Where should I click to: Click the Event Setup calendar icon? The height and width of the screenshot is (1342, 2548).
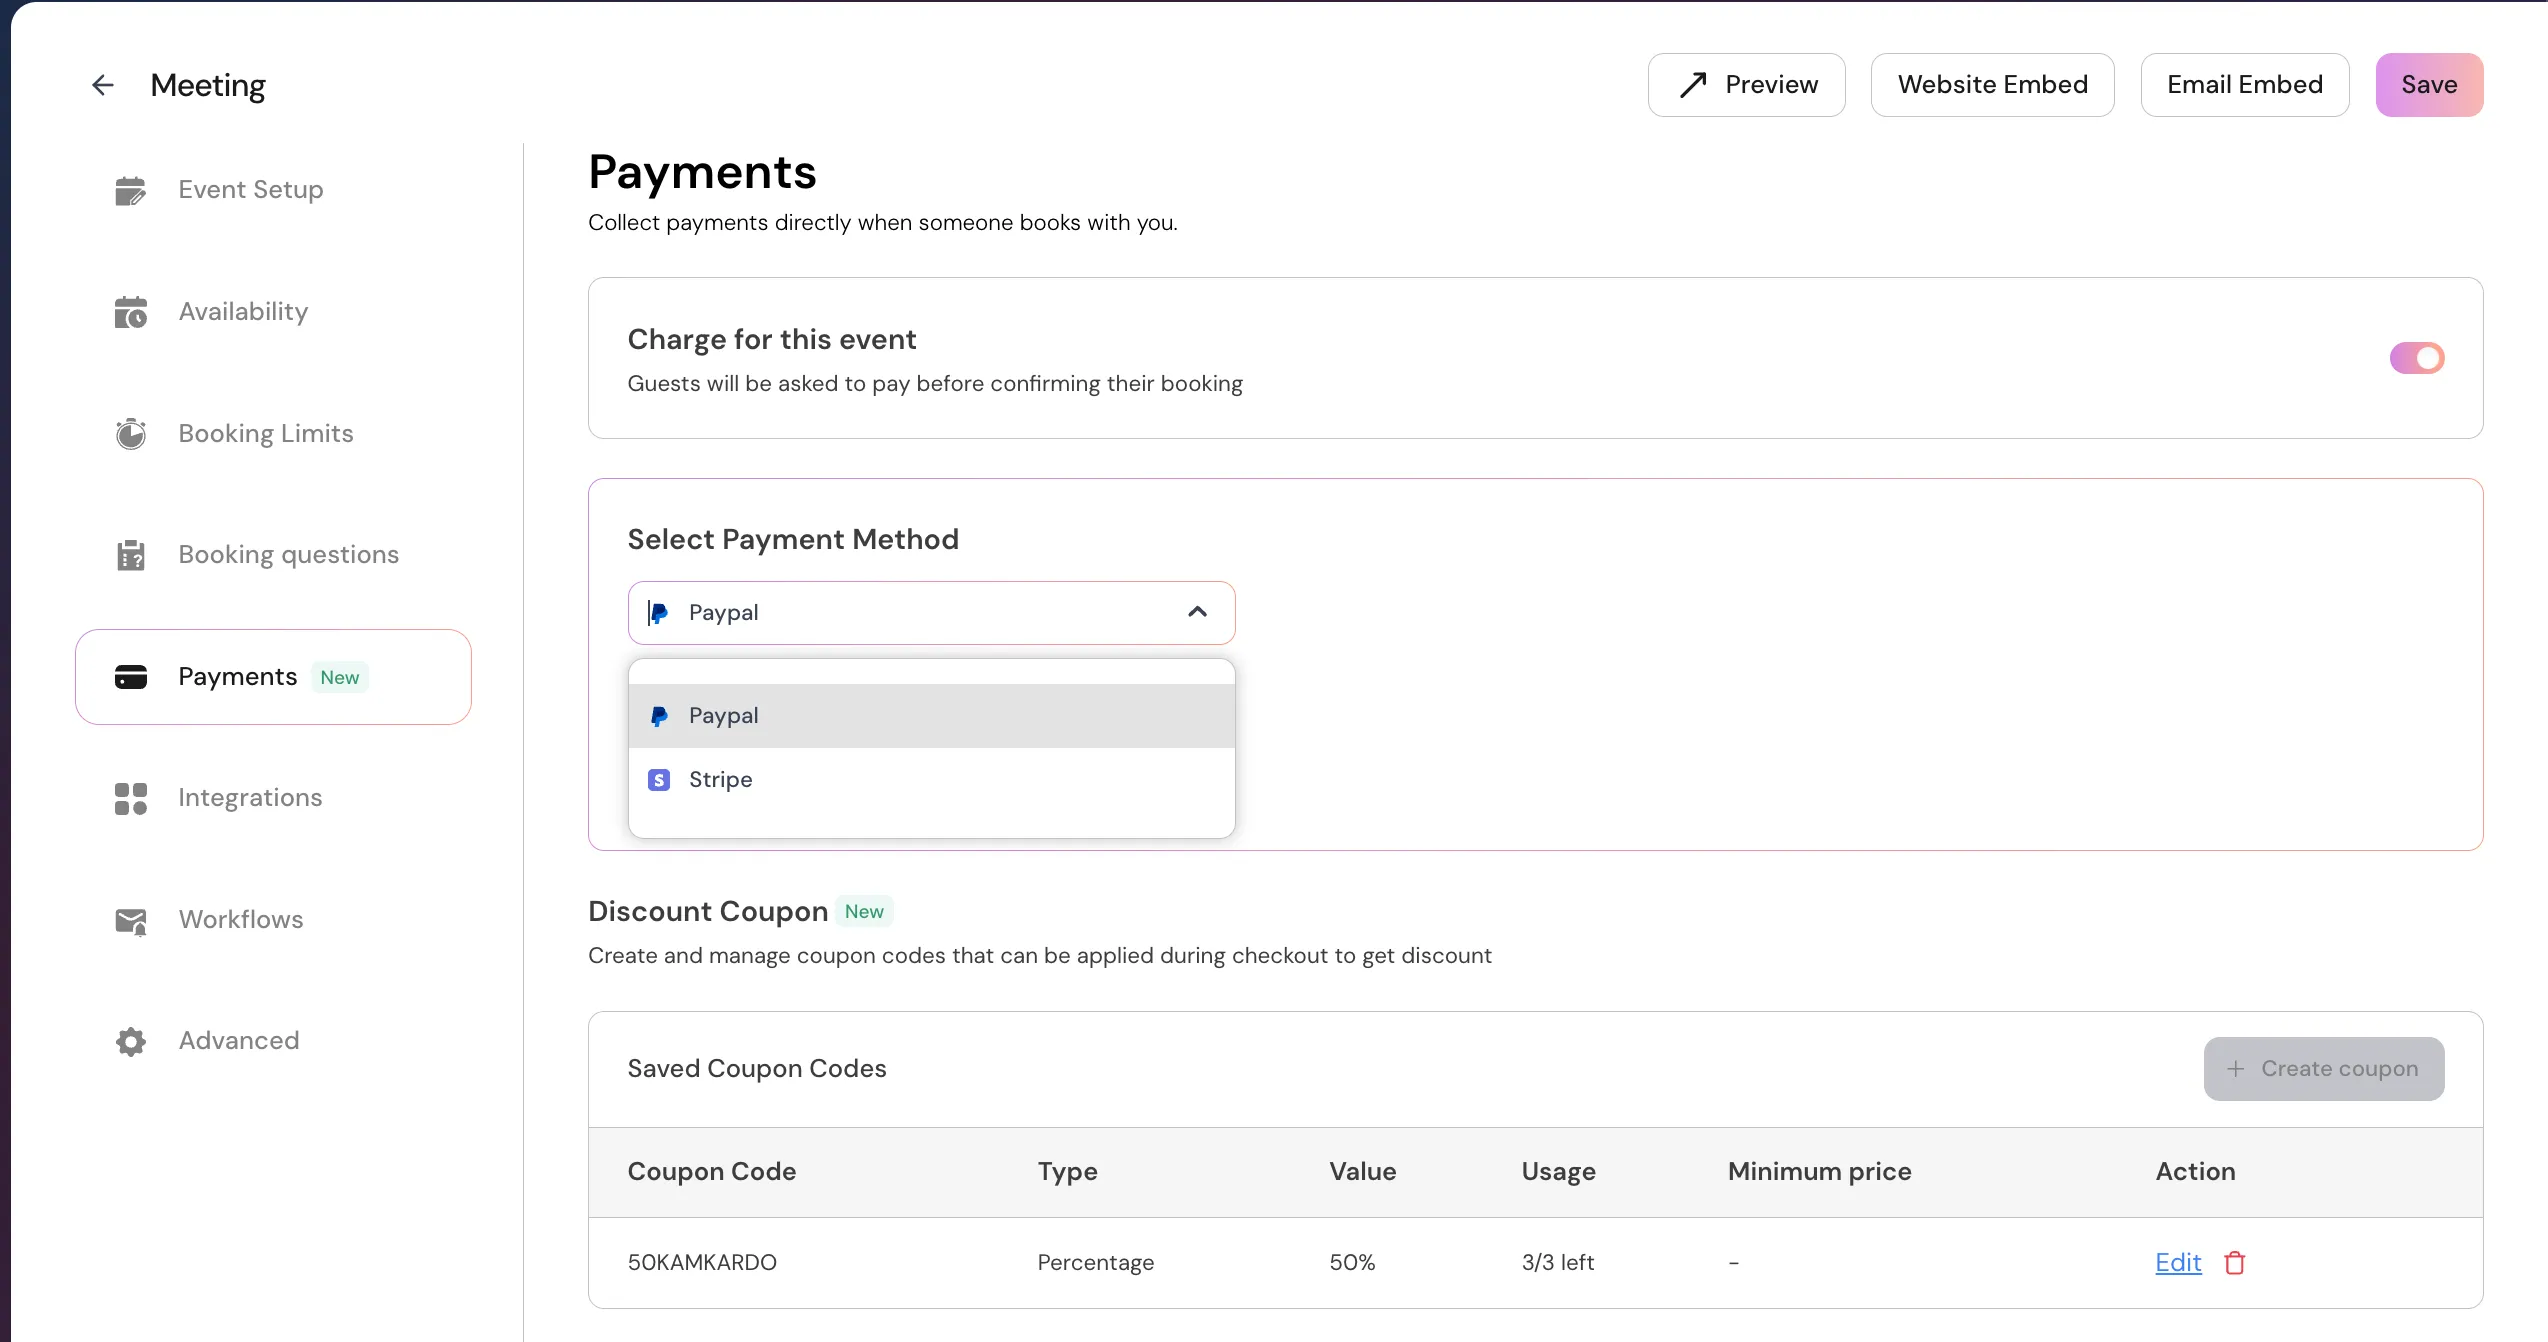pos(130,190)
